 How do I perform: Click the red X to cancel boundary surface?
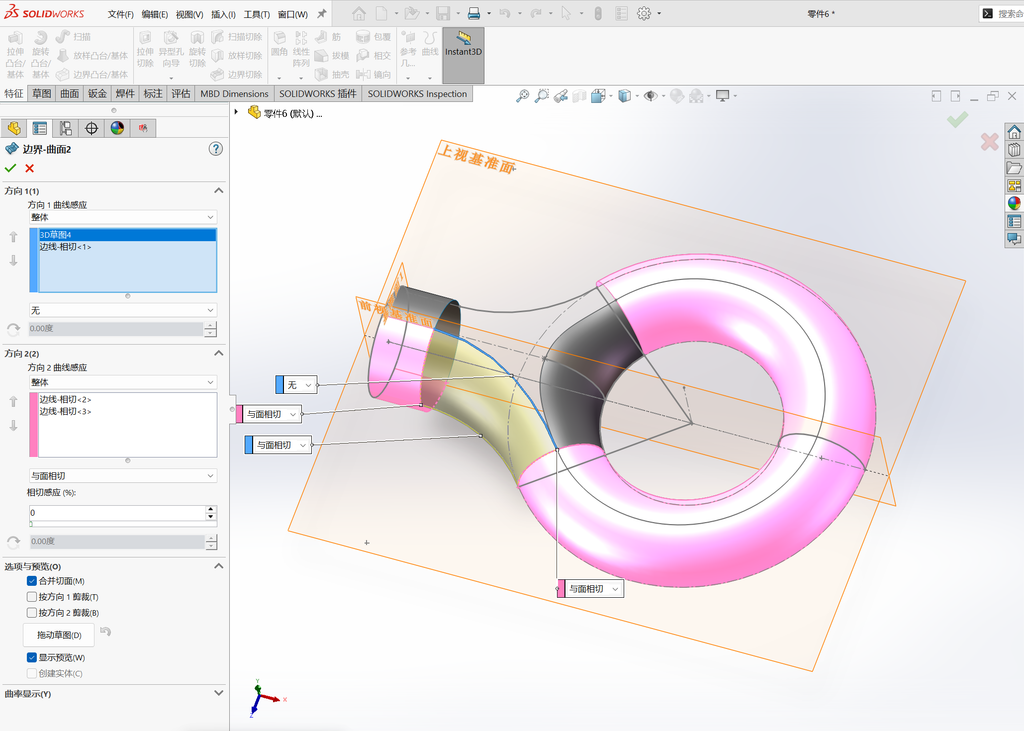tap(29, 169)
